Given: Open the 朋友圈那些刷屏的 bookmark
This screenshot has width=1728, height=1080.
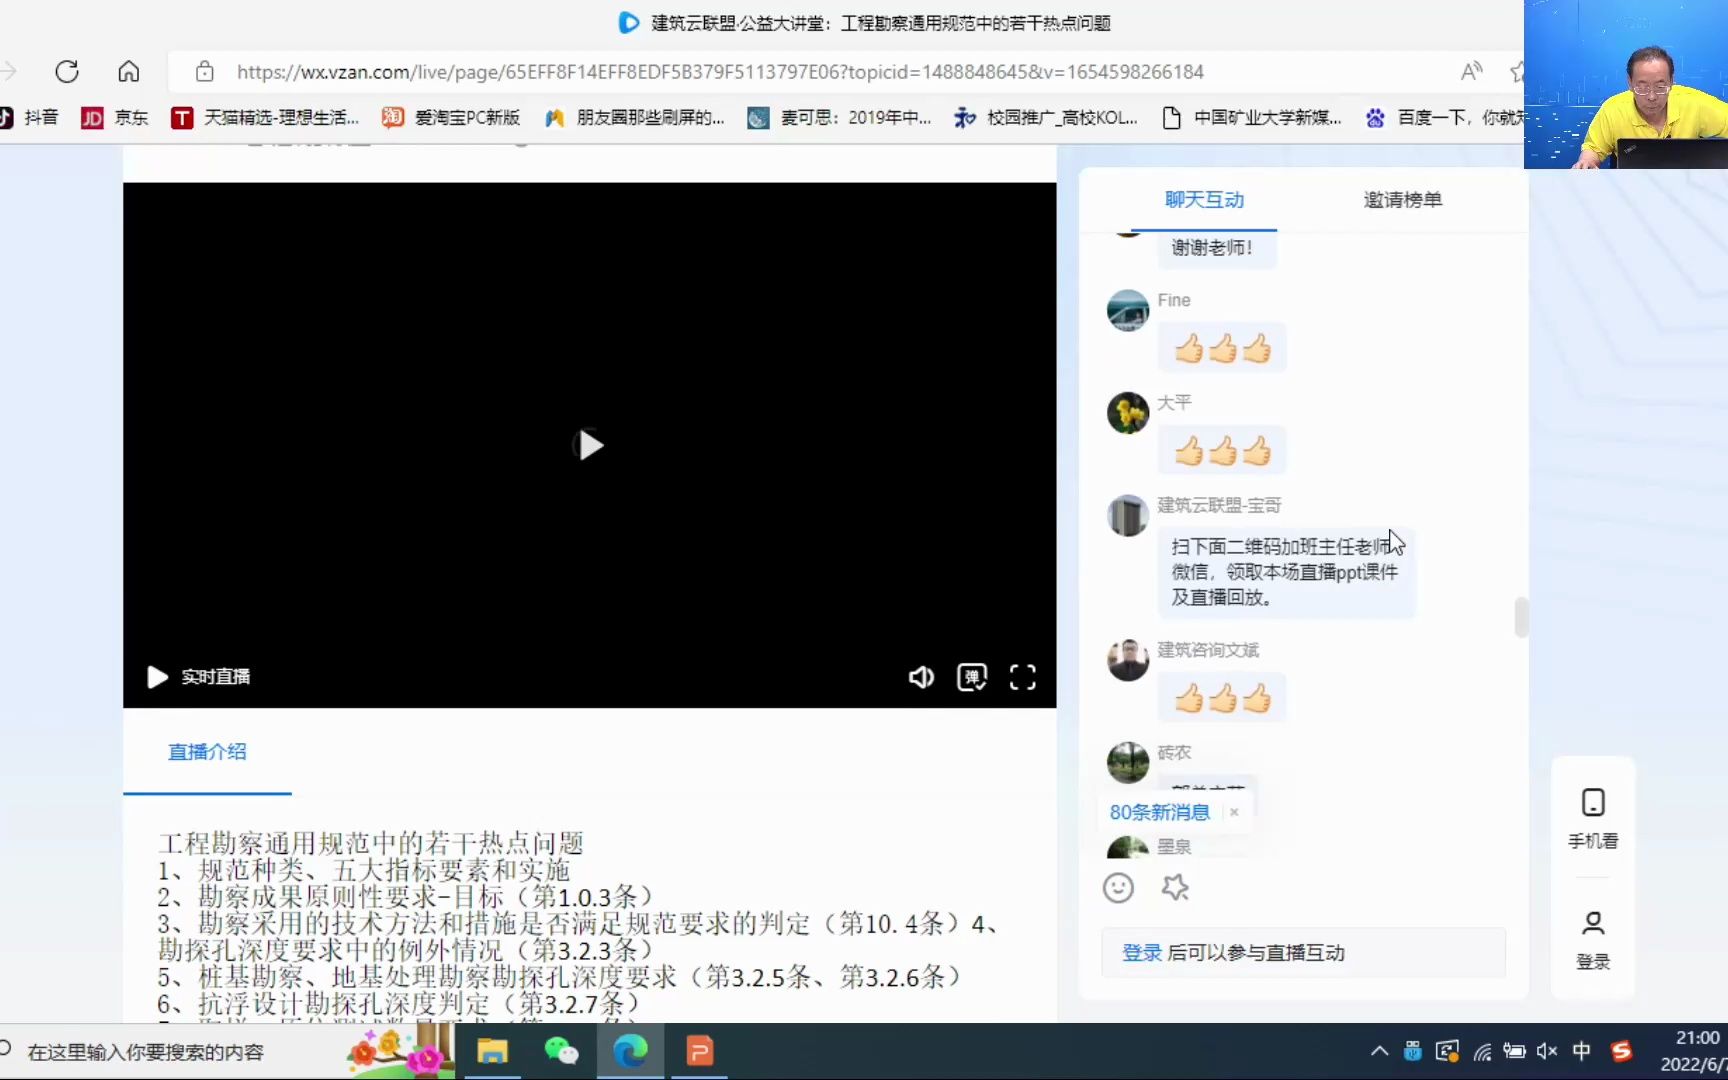Looking at the screenshot, I should (x=634, y=118).
